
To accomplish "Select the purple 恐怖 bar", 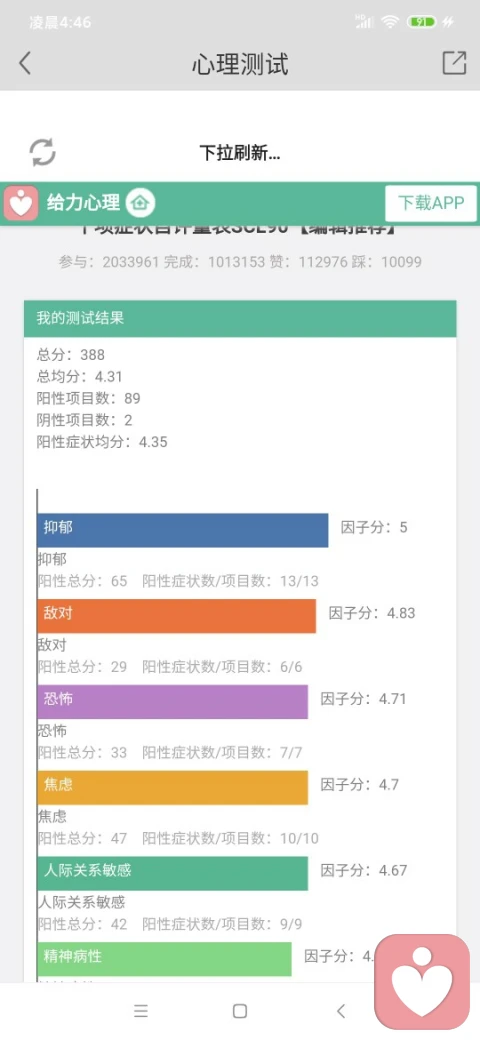I will (173, 701).
